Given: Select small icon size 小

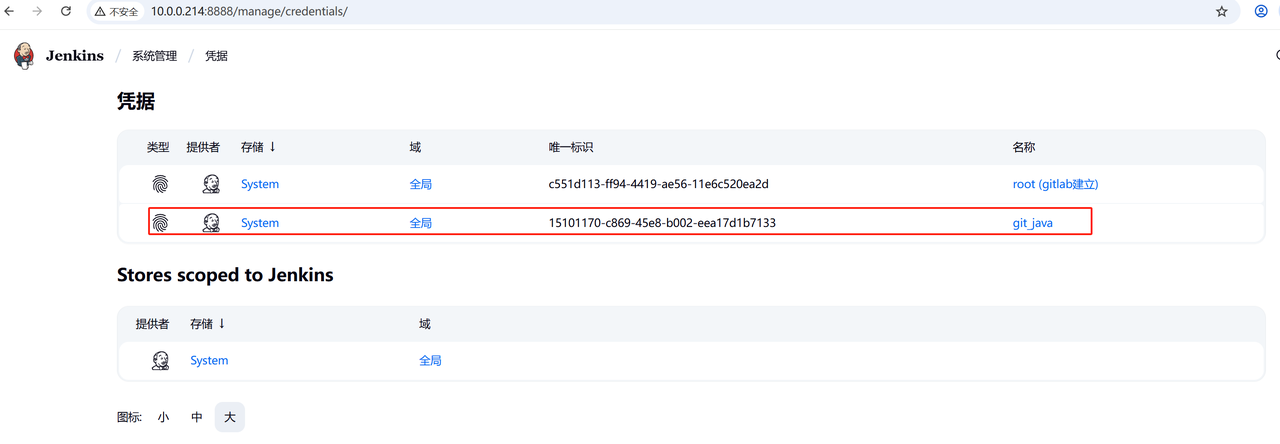Looking at the screenshot, I should click(x=163, y=417).
